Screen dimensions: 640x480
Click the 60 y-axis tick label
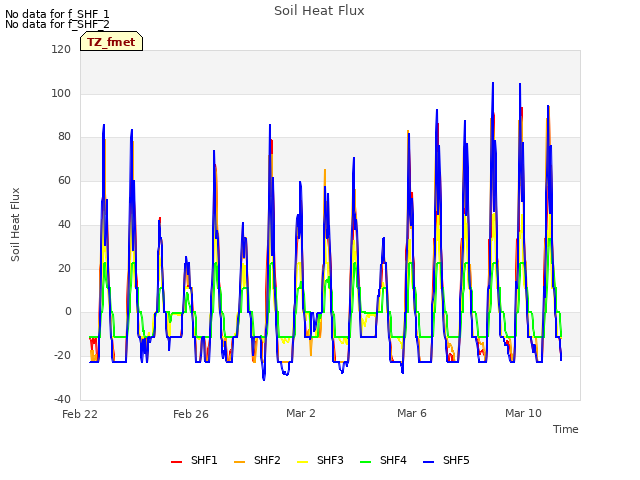pyautogui.click(x=64, y=180)
